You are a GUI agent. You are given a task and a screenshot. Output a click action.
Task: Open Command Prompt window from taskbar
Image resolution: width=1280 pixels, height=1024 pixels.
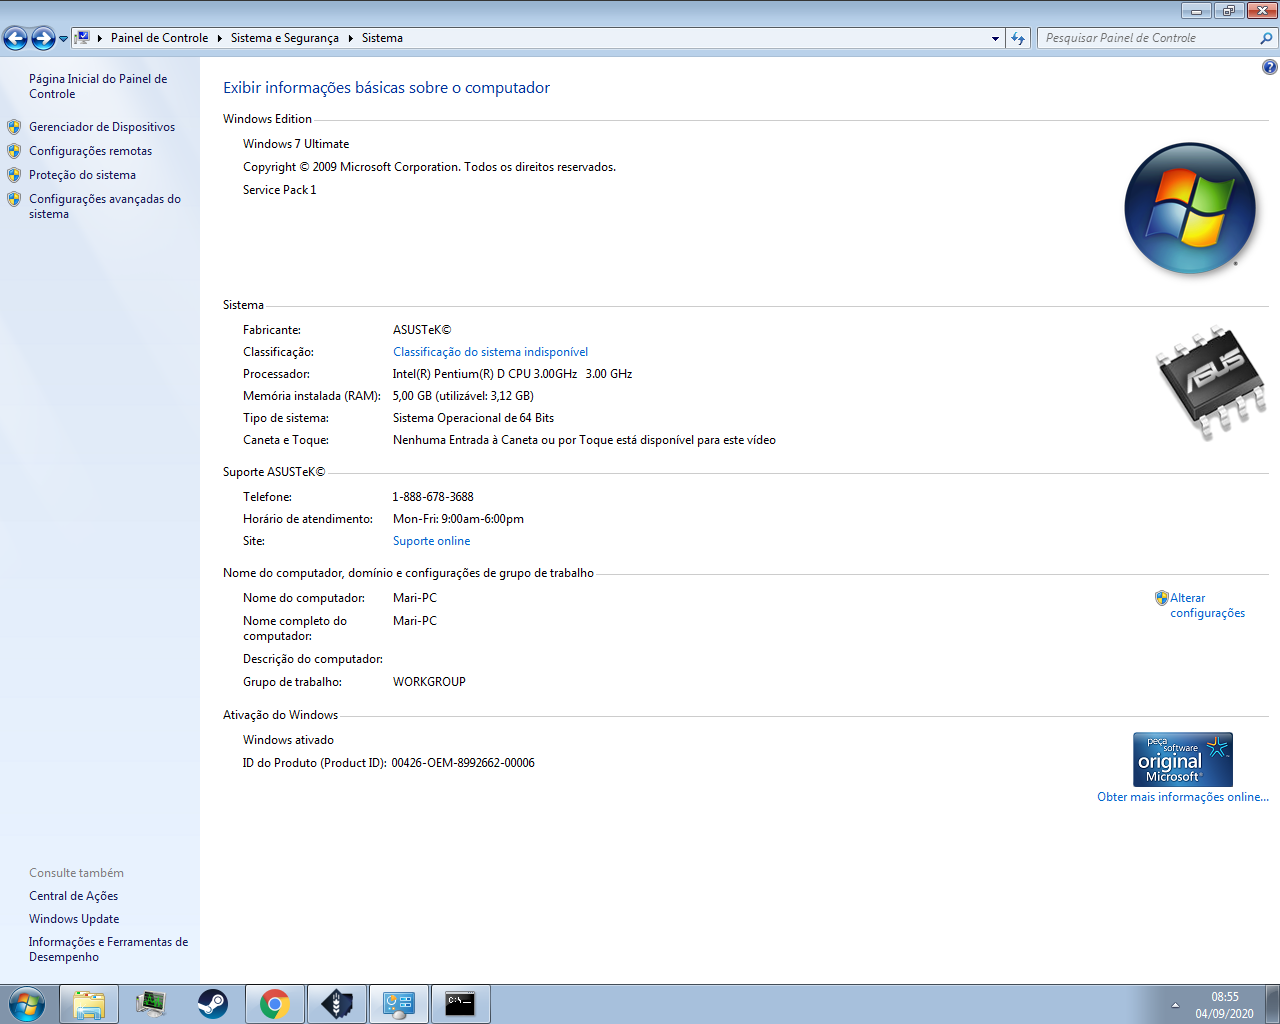point(461,1004)
